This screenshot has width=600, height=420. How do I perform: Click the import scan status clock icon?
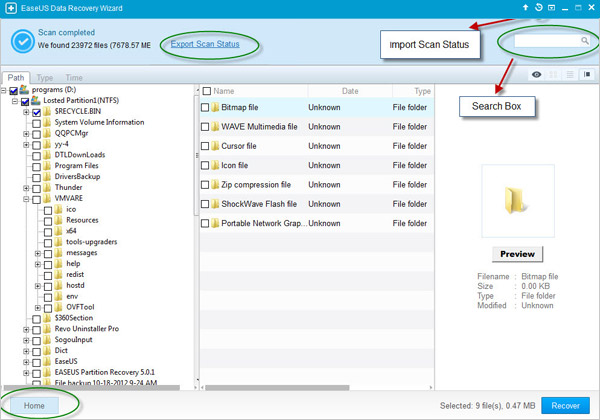[539, 8]
